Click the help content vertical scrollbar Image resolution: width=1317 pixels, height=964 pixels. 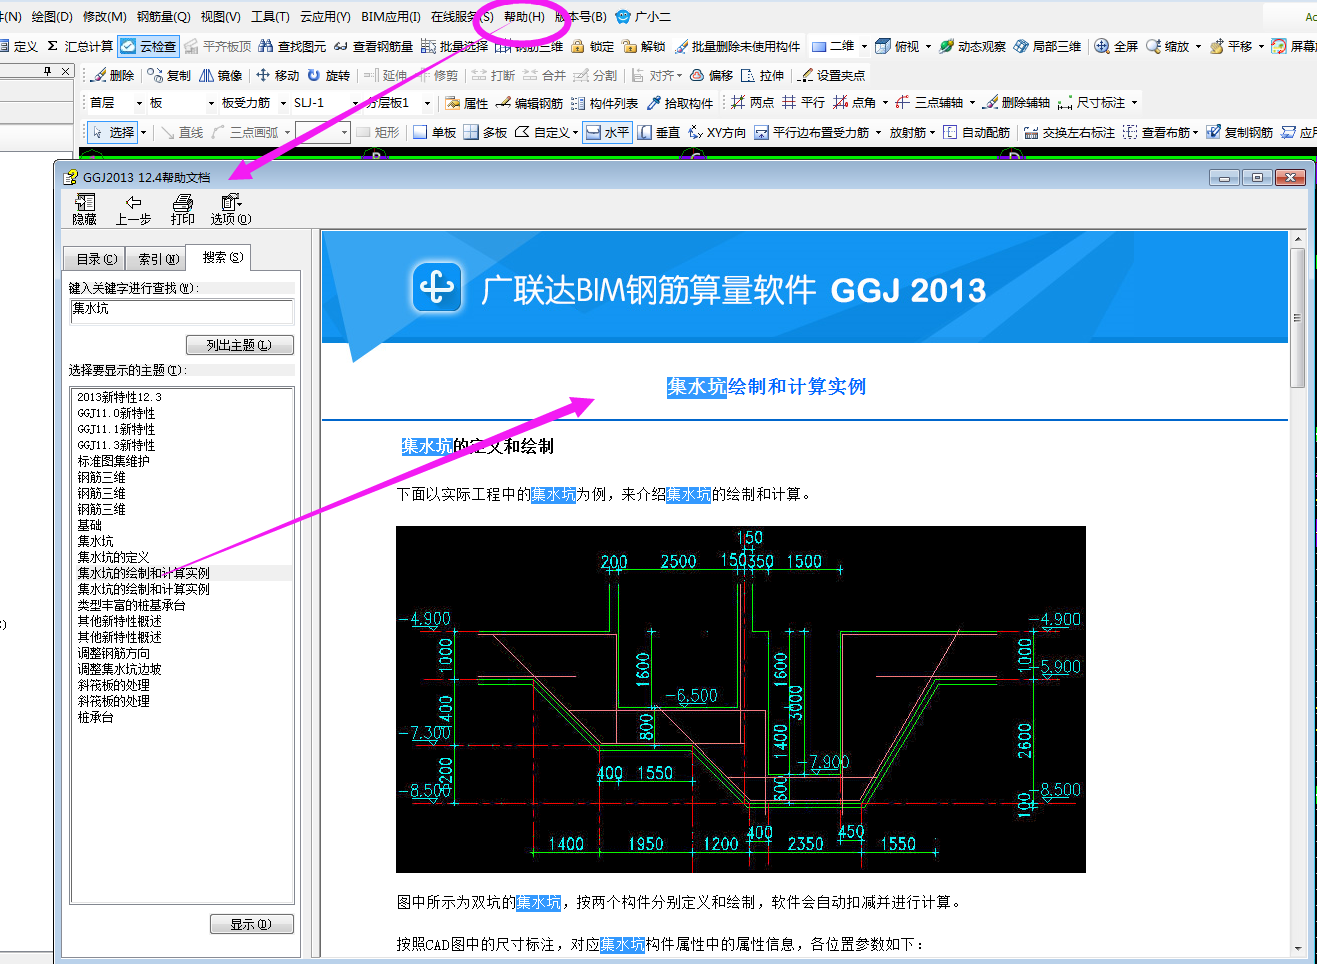point(1298,594)
